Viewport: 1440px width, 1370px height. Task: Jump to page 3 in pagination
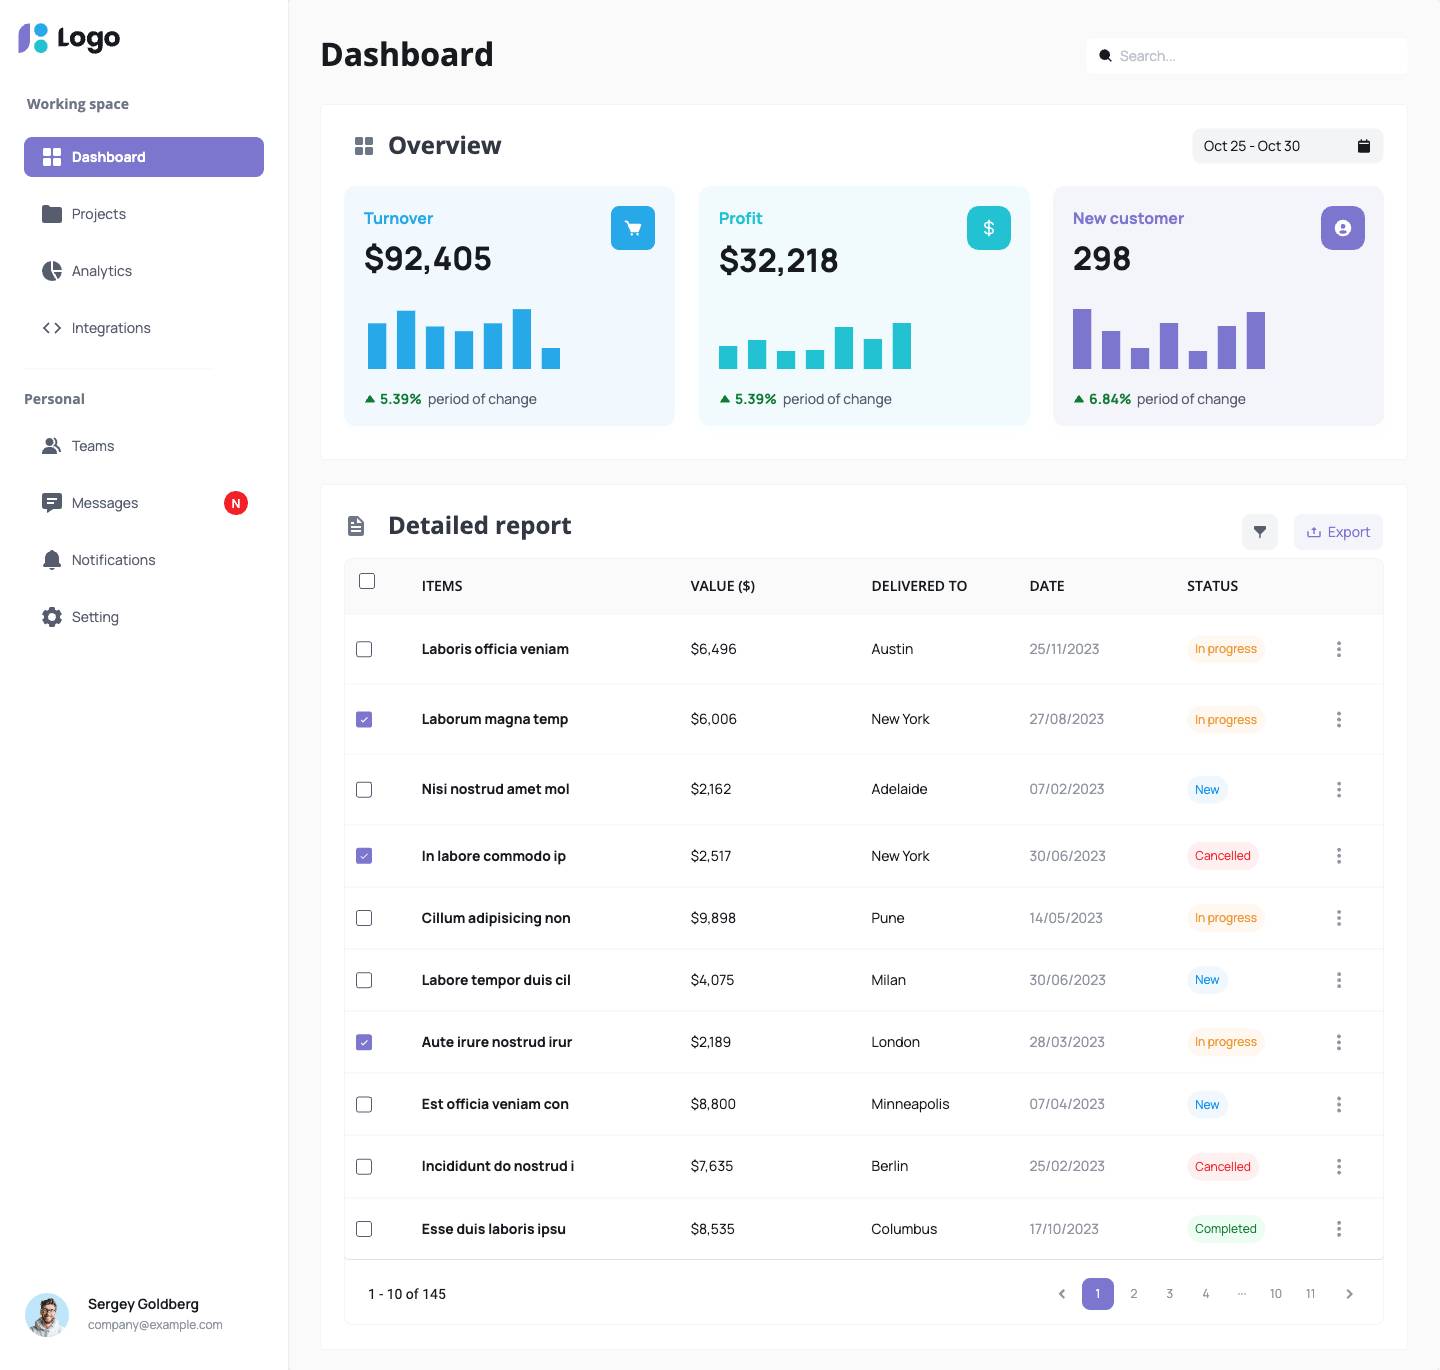coord(1169,1294)
